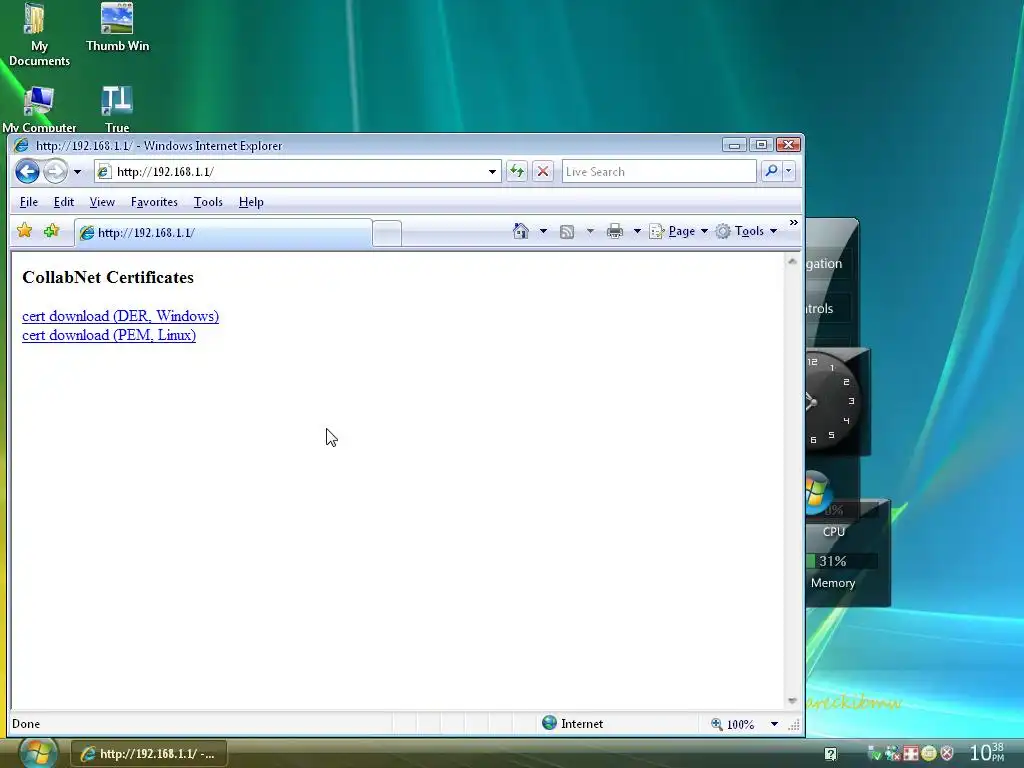The width and height of the screenshot is (1024, 768).
Task: Open the Page command bar menu
Action: click(x=679, y=231)
